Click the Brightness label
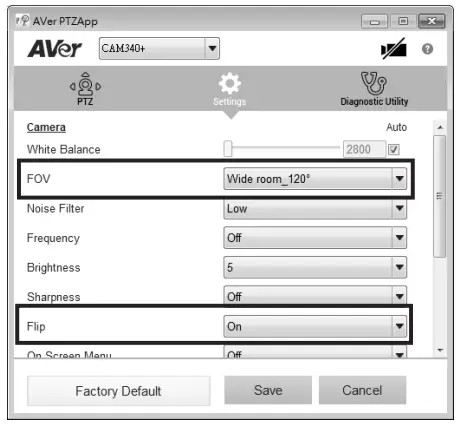 (x=53, y=268)
